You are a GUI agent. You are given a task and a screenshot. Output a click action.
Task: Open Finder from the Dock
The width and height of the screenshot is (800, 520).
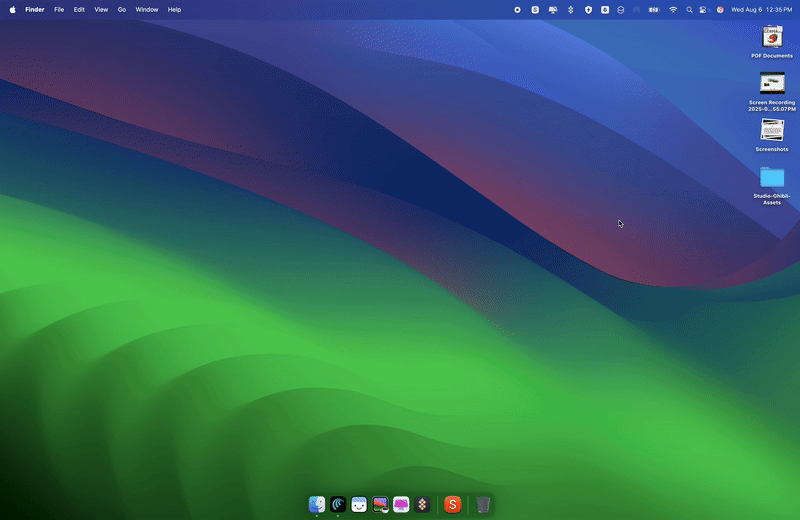coord(317,505)
